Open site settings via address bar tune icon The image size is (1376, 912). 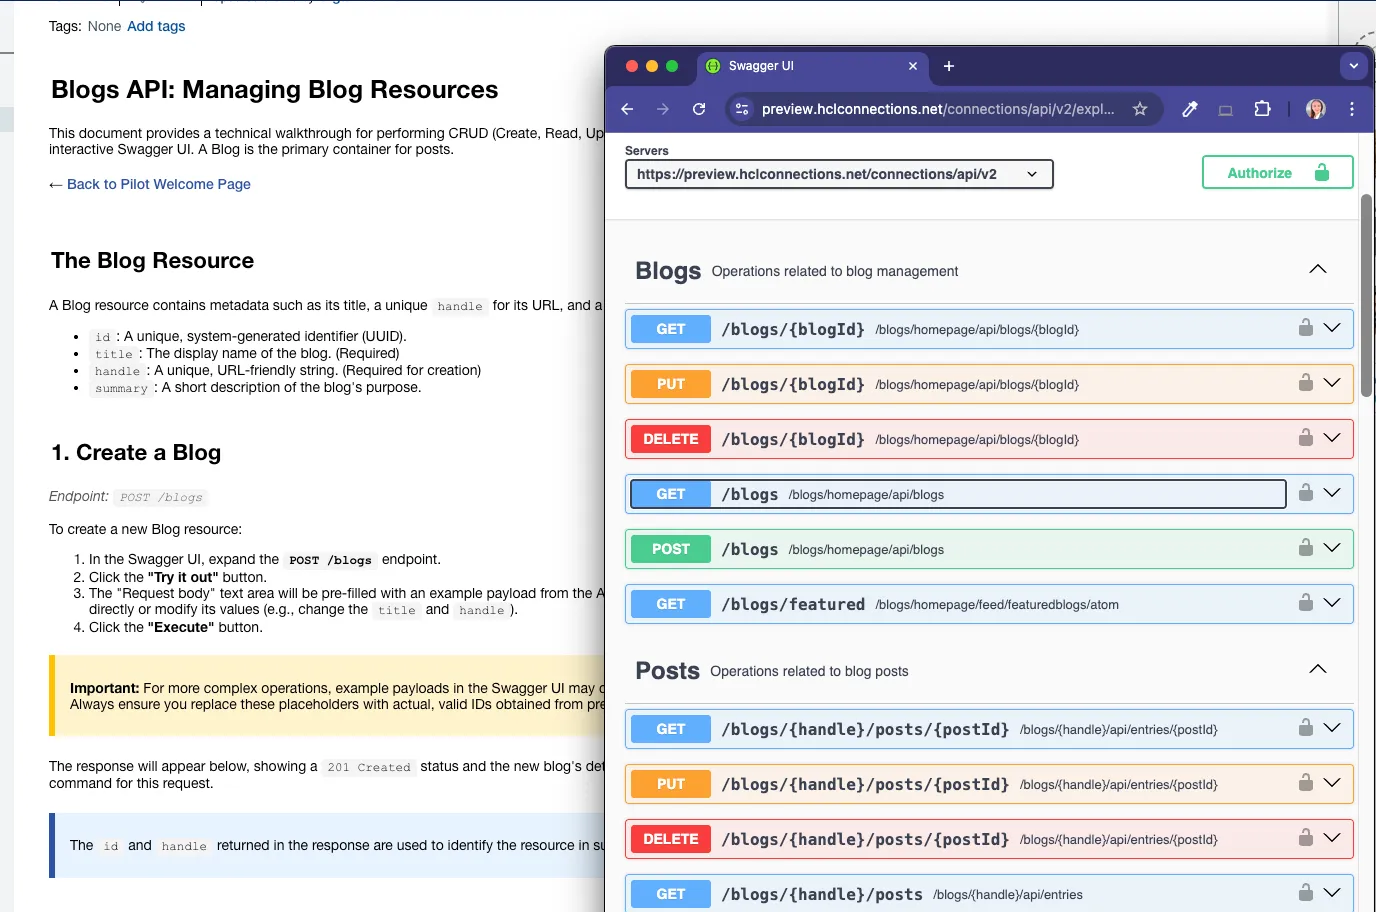(741, 109)
